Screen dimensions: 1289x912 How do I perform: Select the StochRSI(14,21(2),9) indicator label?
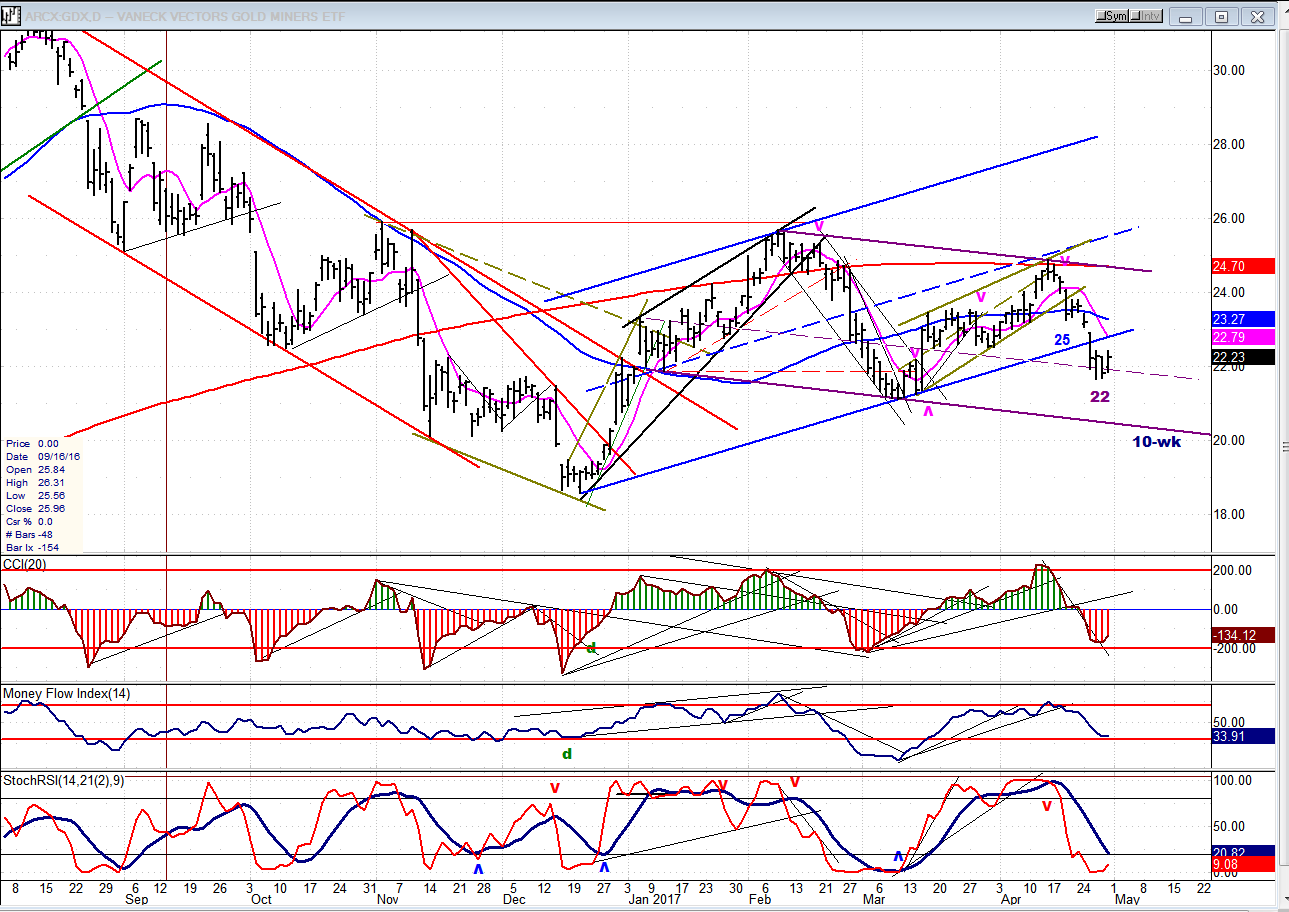pos(62,779)
